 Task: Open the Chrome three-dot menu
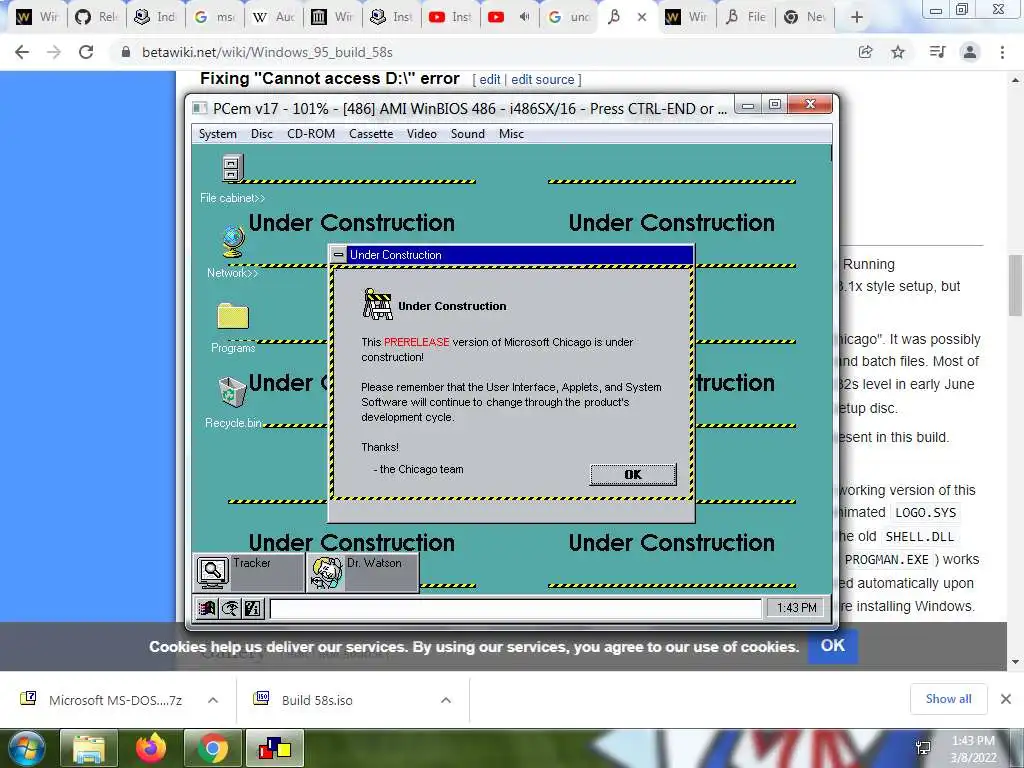[x=1002, y=52]
